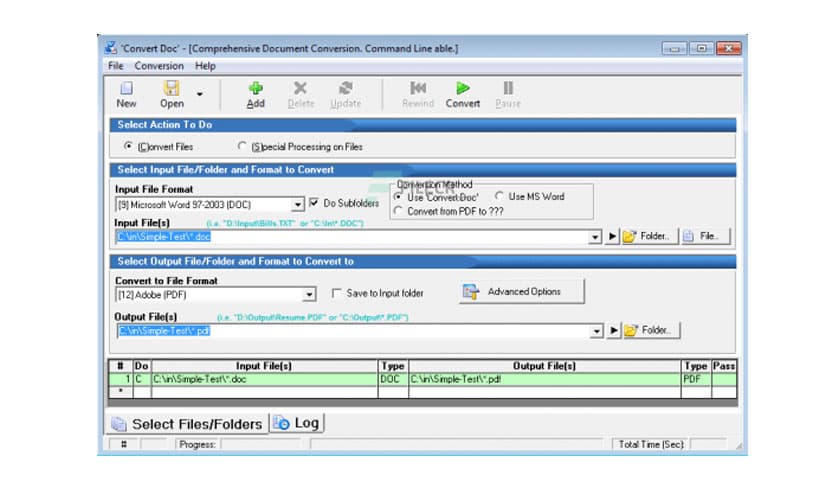The height and width of the screenshot is (484, 836).
Task: Click the DOC type cell in row 1
Action: coord(393,380)
